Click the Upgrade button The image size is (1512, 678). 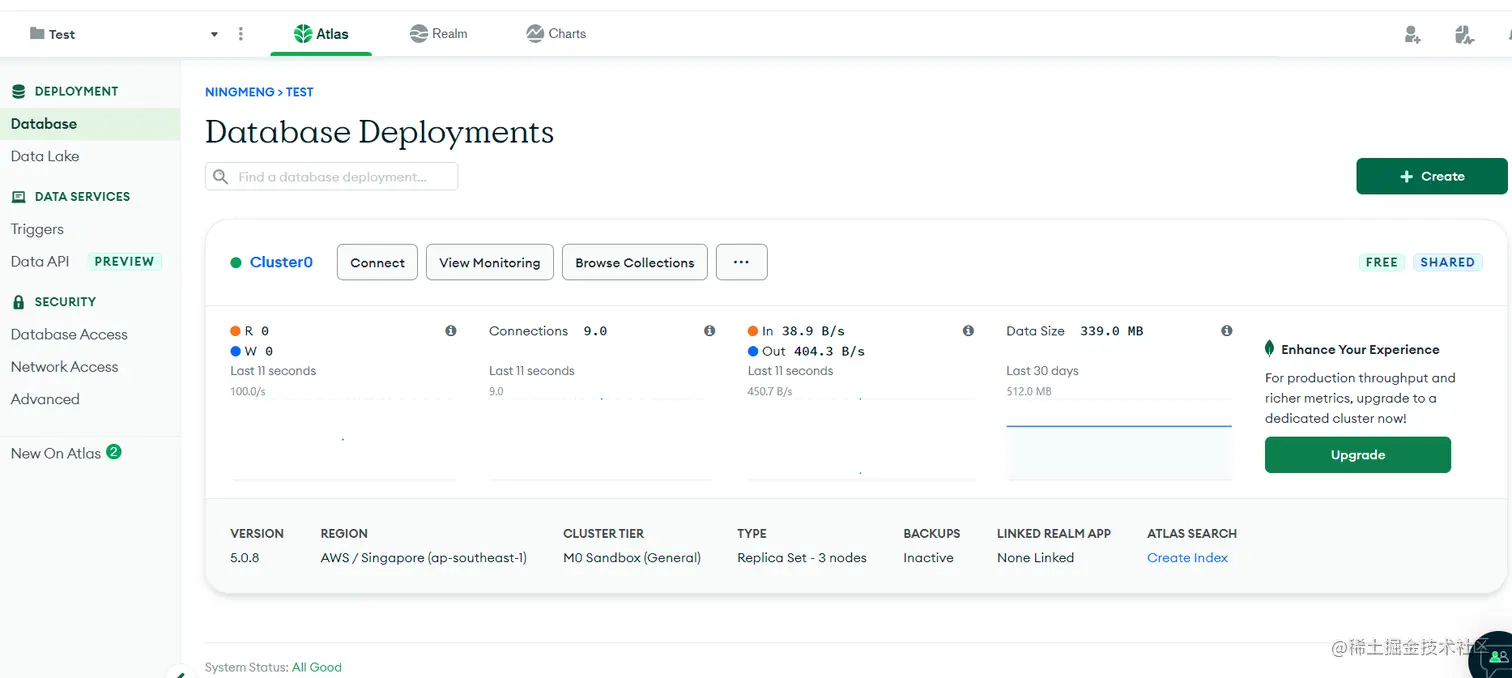pos(1358,454)
